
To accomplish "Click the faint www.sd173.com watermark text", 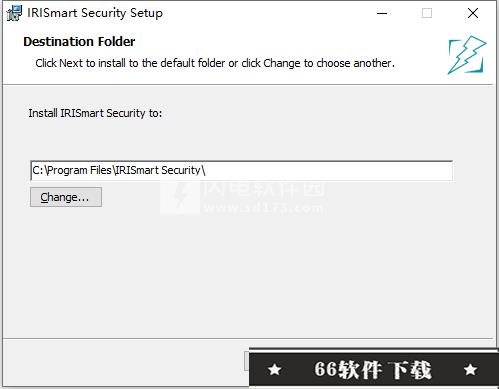I will (263, 208).
